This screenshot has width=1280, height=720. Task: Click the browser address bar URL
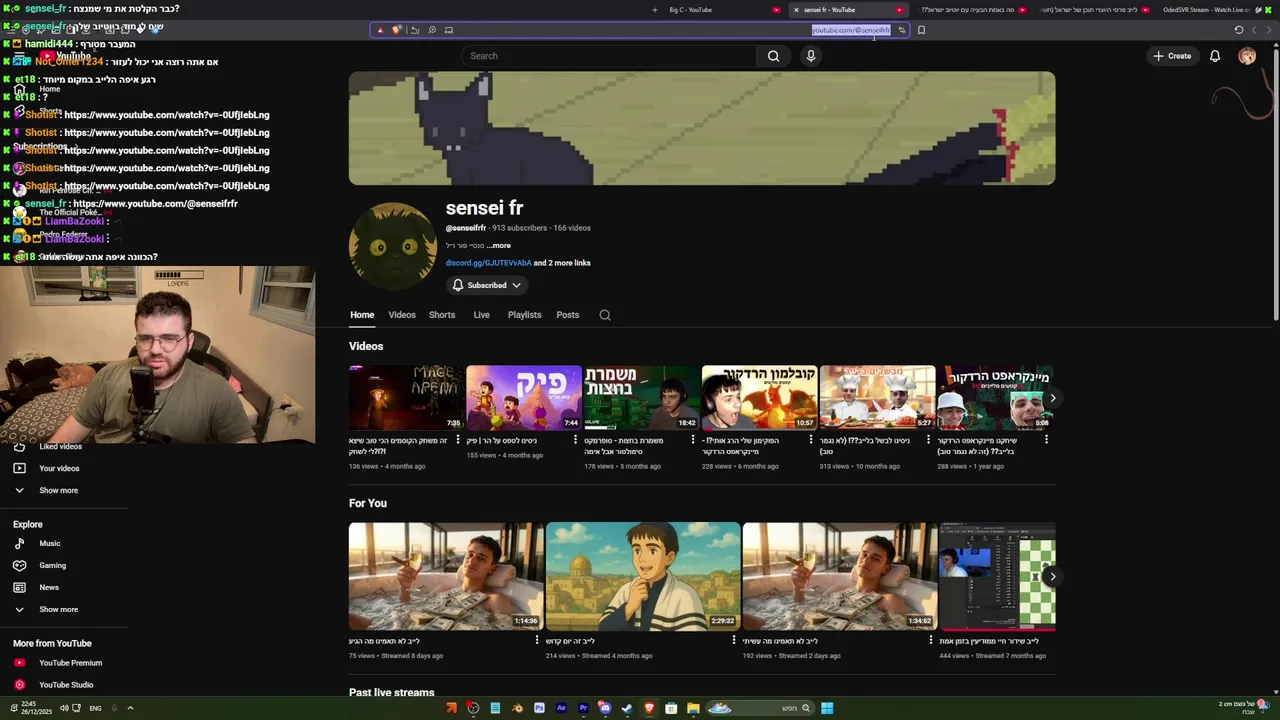[850, 30]
